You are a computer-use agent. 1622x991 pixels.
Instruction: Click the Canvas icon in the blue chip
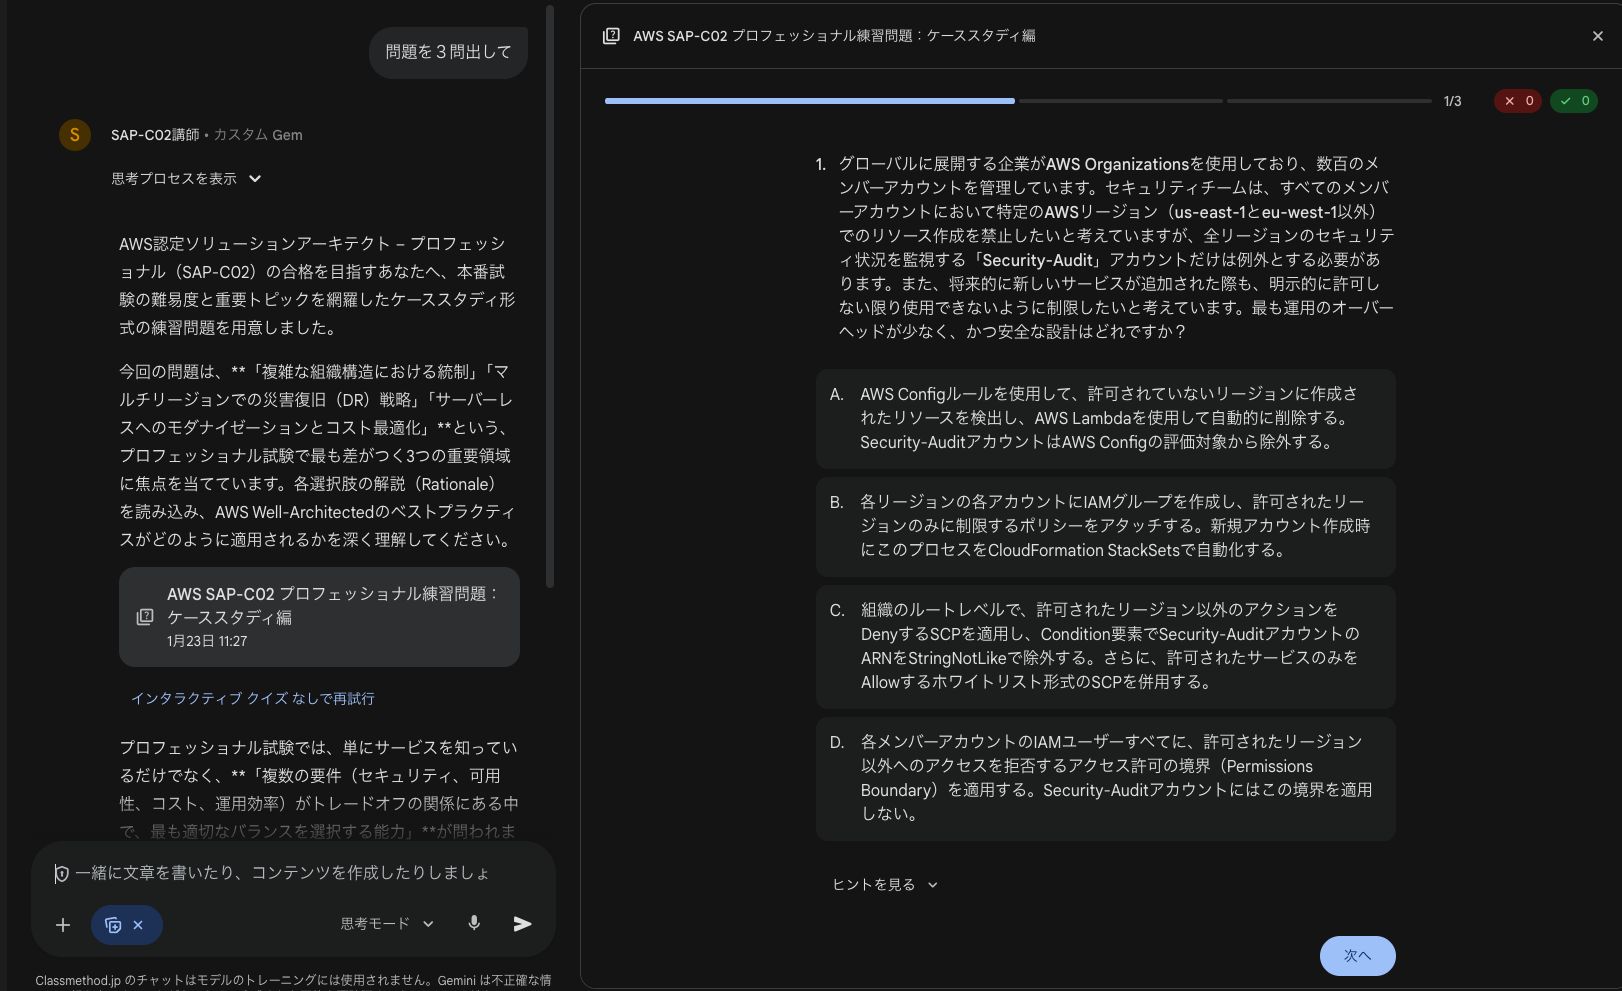click(x=111, y=925)
